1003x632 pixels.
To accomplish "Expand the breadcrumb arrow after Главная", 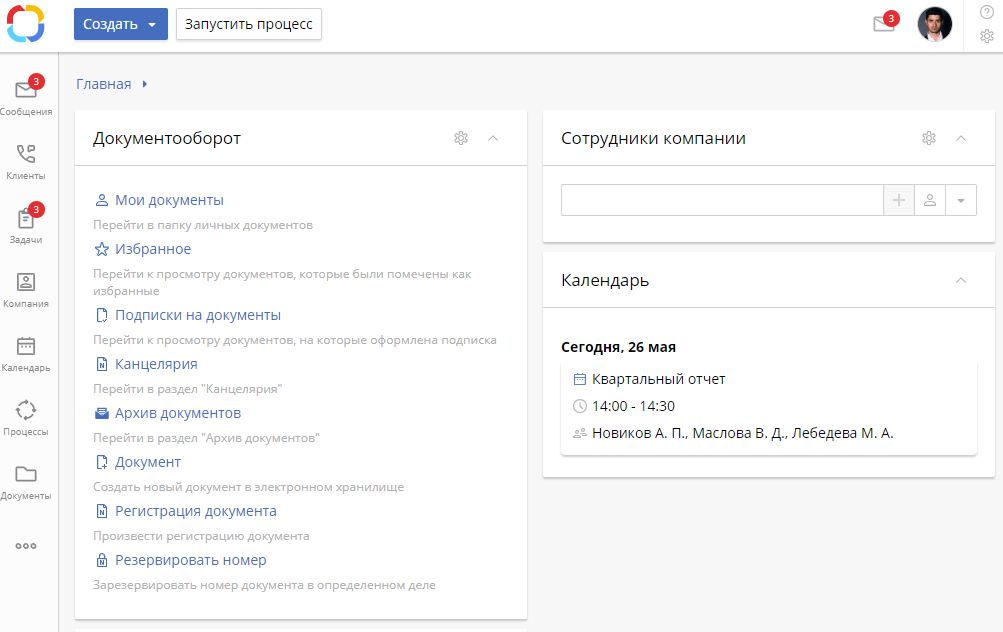I will pos(145,84).
